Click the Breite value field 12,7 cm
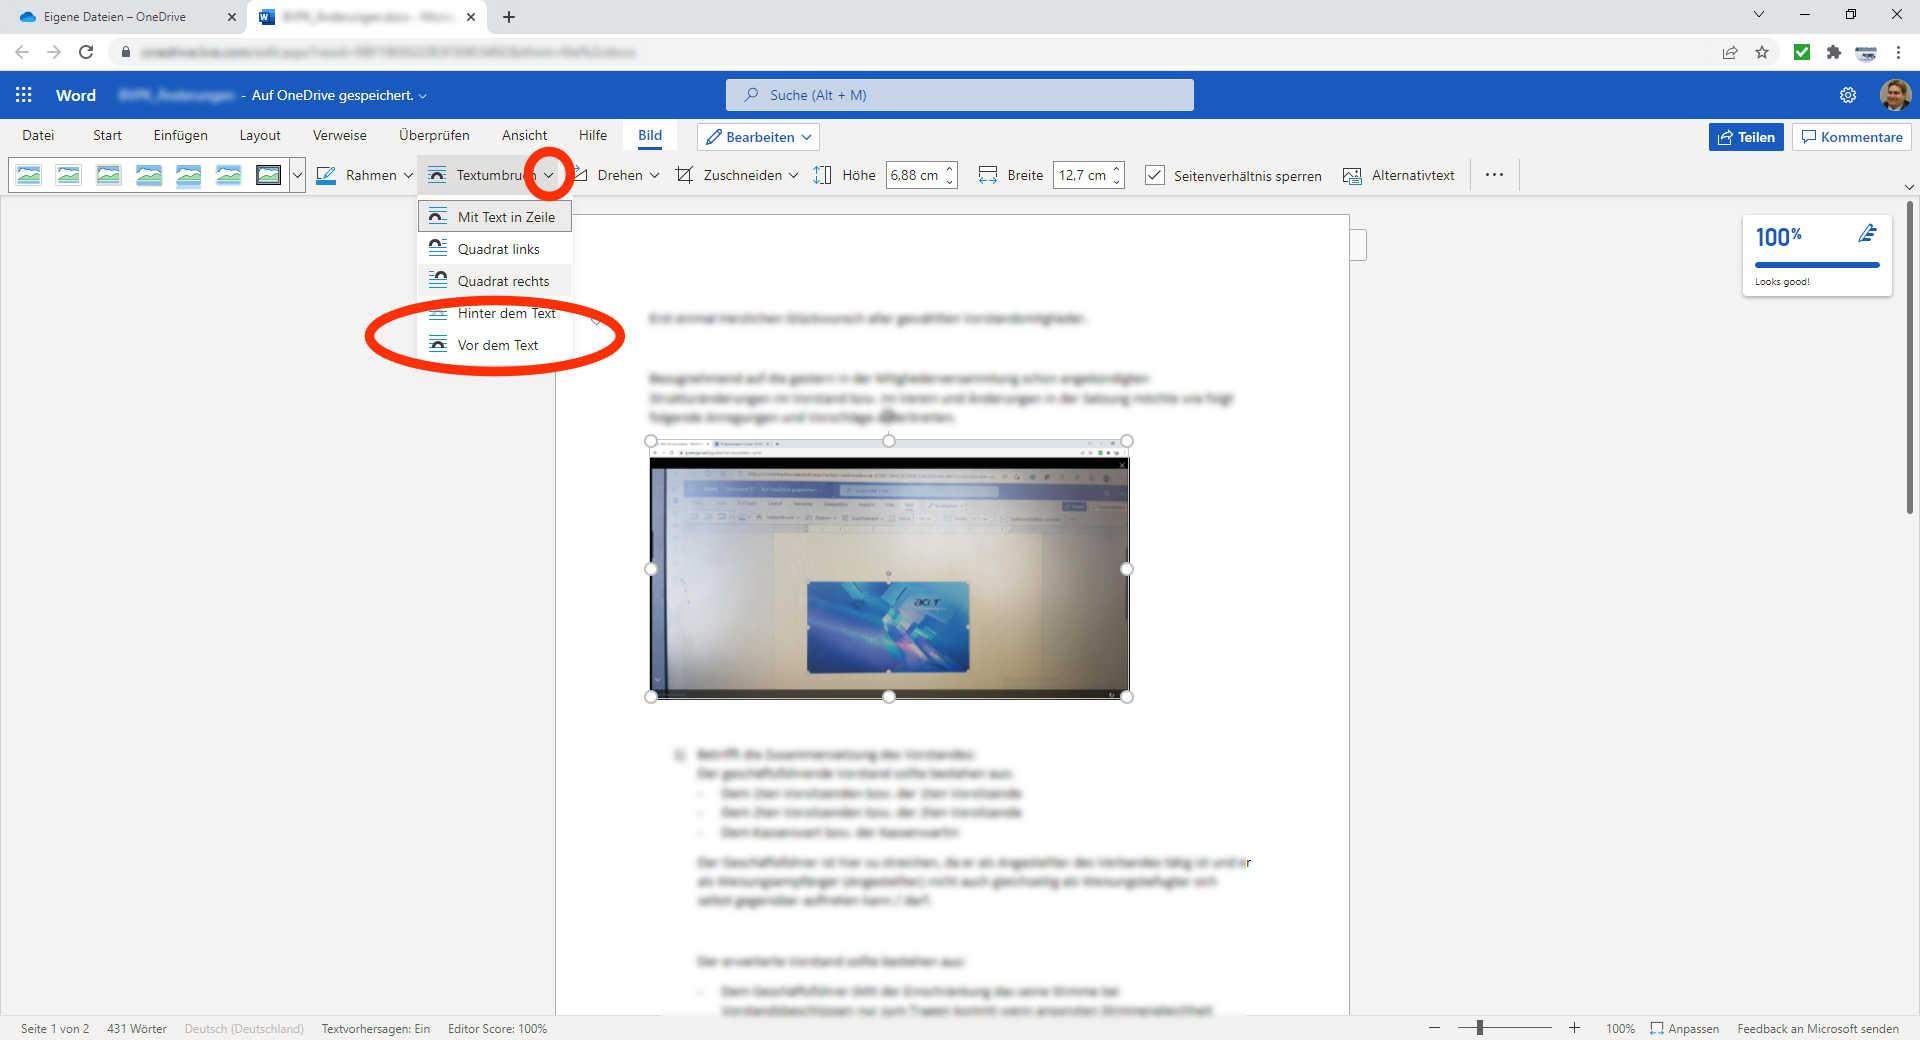Viewport: 1920px width, 1040px height. point(1082,175)
